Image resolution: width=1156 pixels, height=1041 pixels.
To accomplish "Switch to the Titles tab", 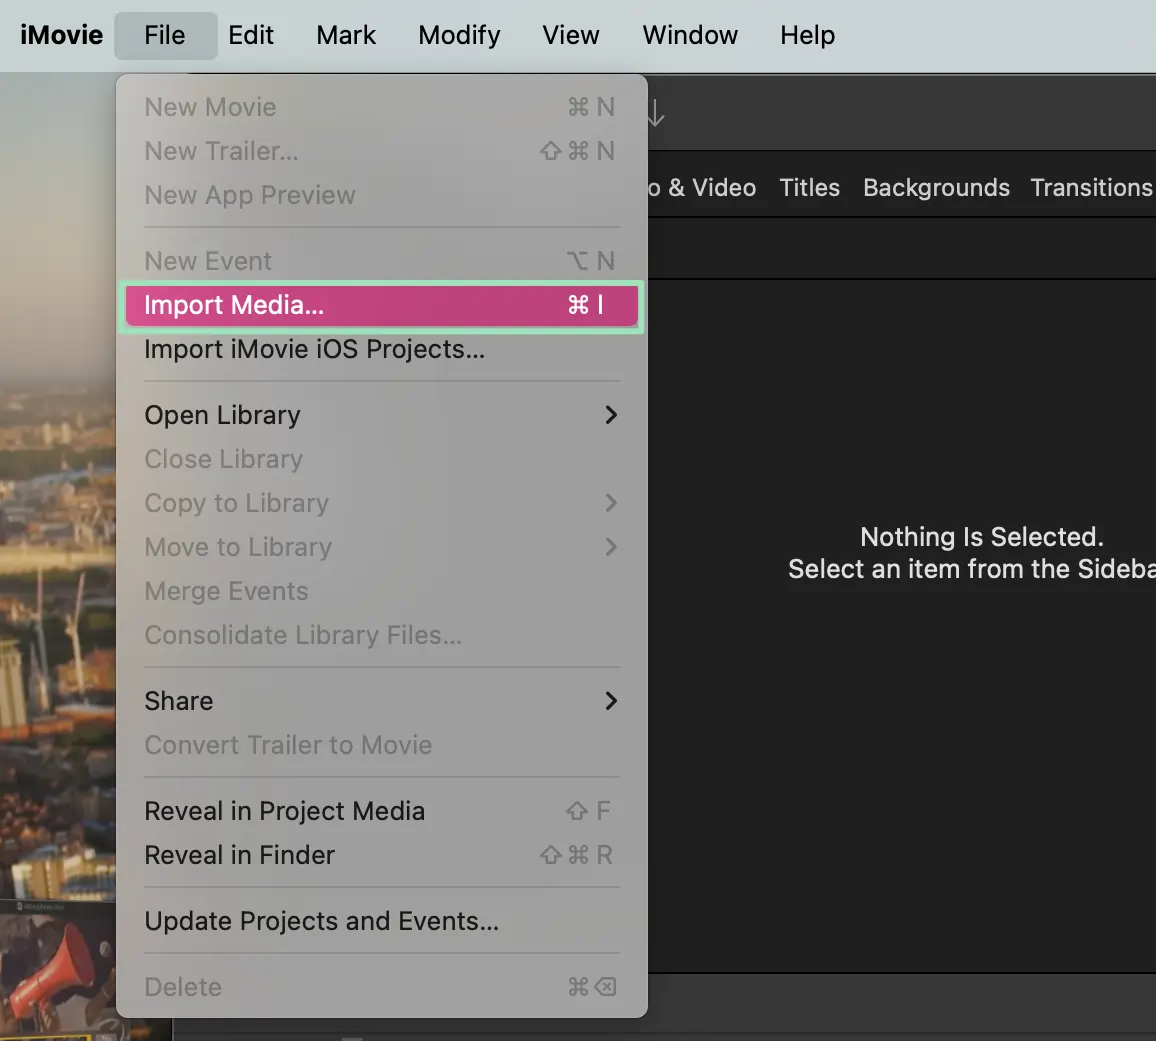I will (809, 188).
